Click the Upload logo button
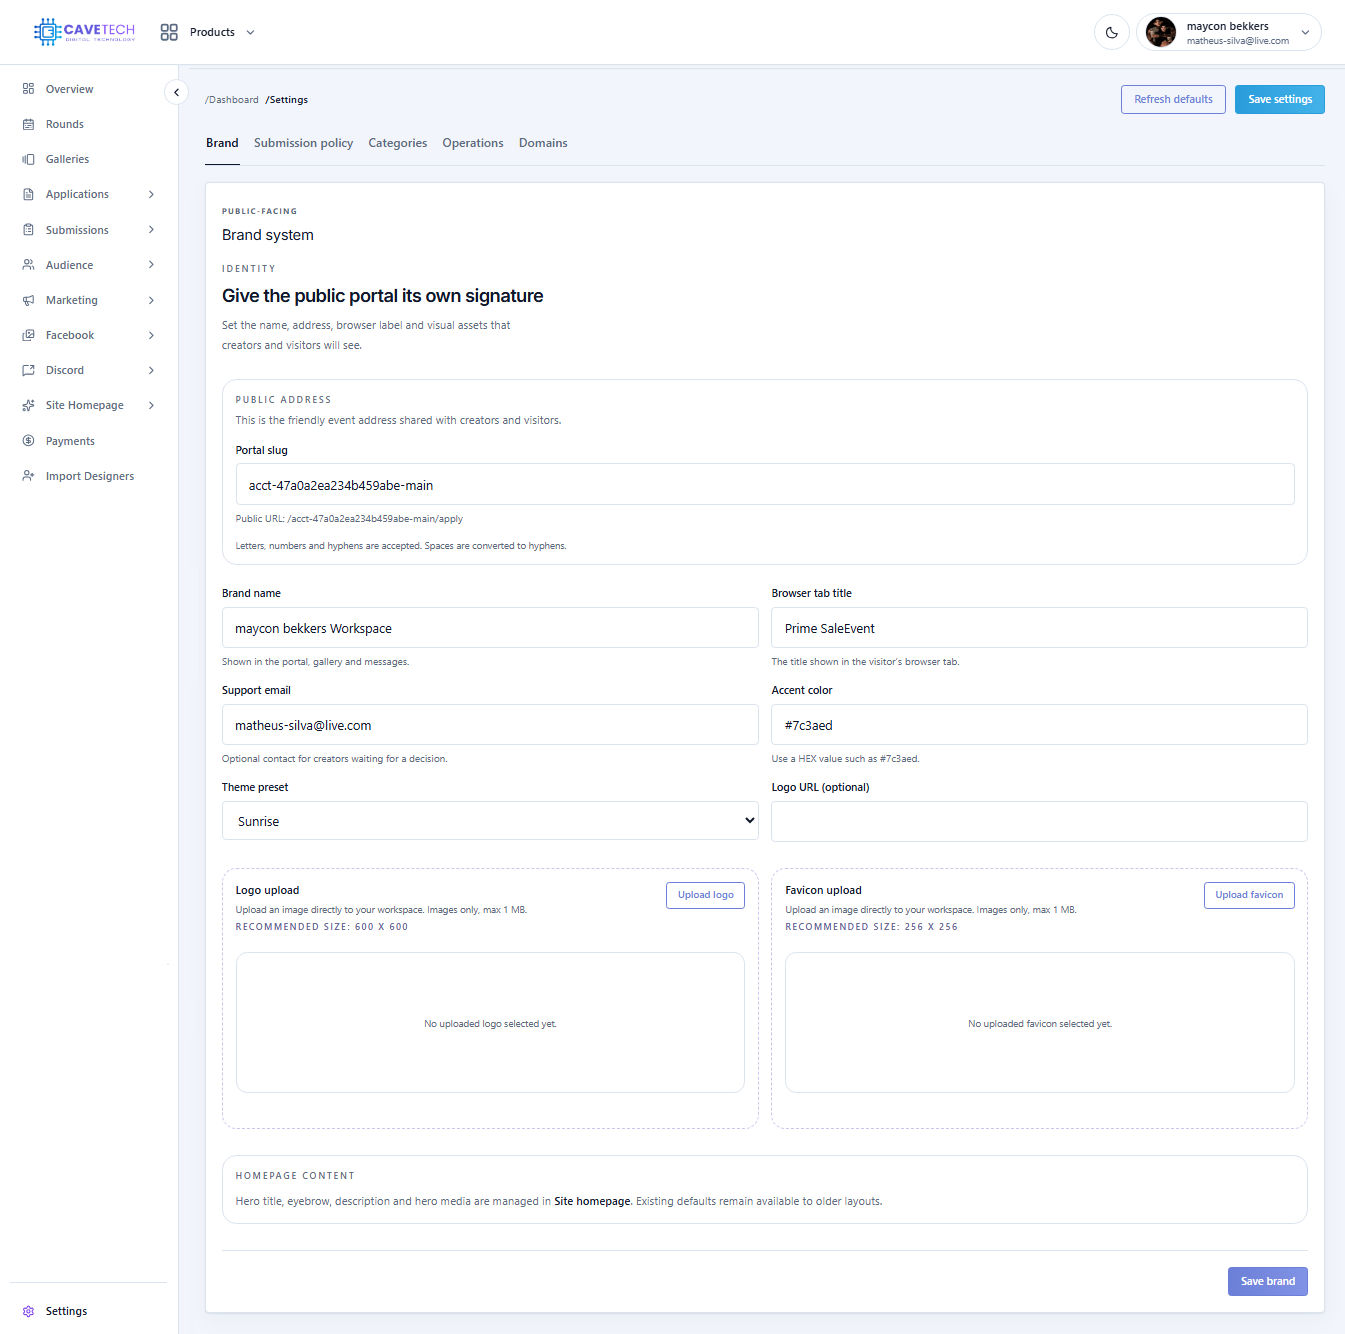 [x=705, y=895]
